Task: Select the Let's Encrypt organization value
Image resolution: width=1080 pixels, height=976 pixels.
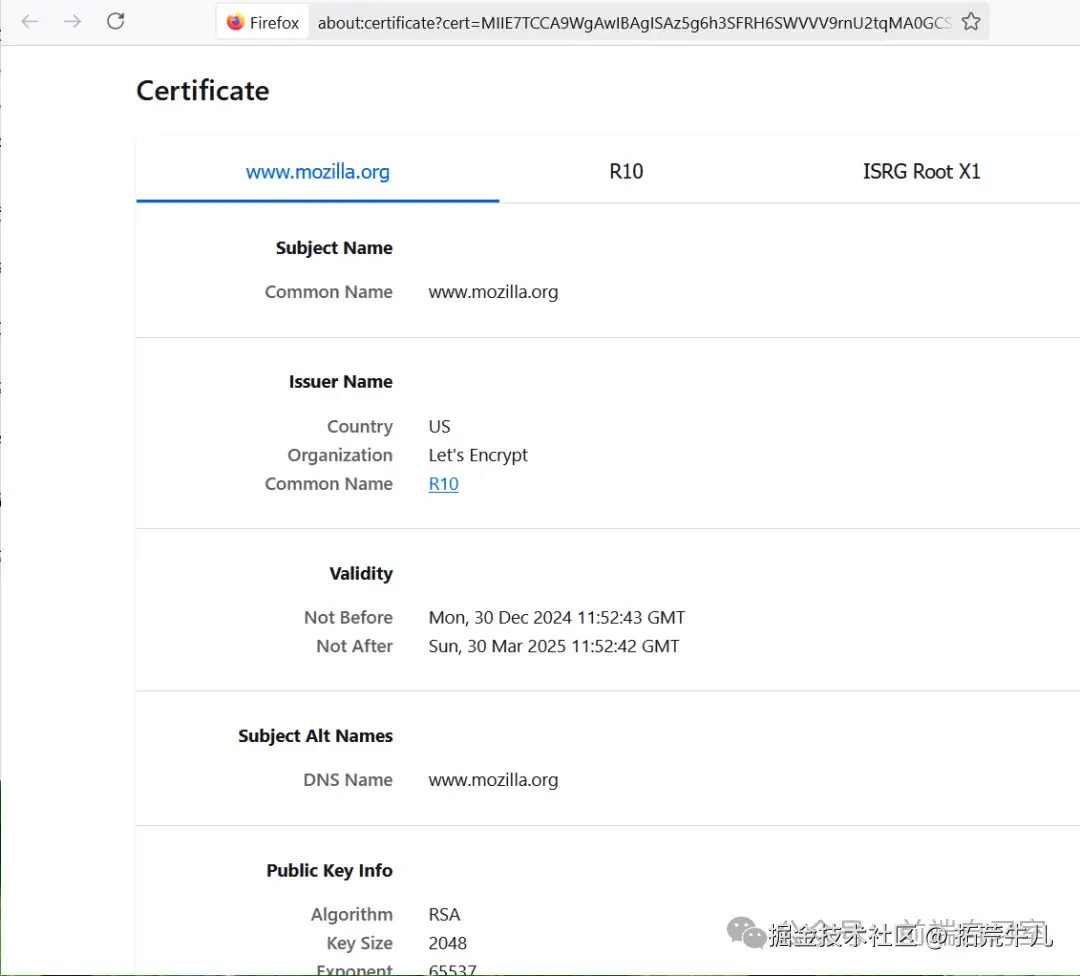Action: 478,455
